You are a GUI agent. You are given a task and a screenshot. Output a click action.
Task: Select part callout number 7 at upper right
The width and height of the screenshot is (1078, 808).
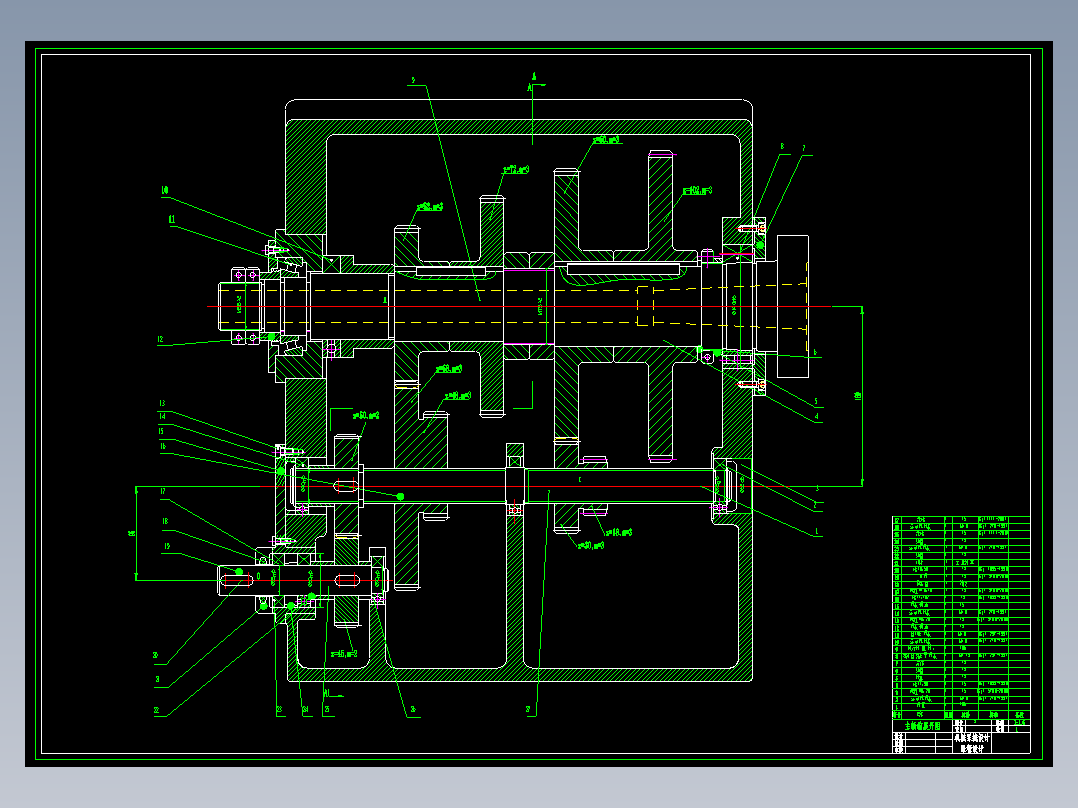coord(803,149)
